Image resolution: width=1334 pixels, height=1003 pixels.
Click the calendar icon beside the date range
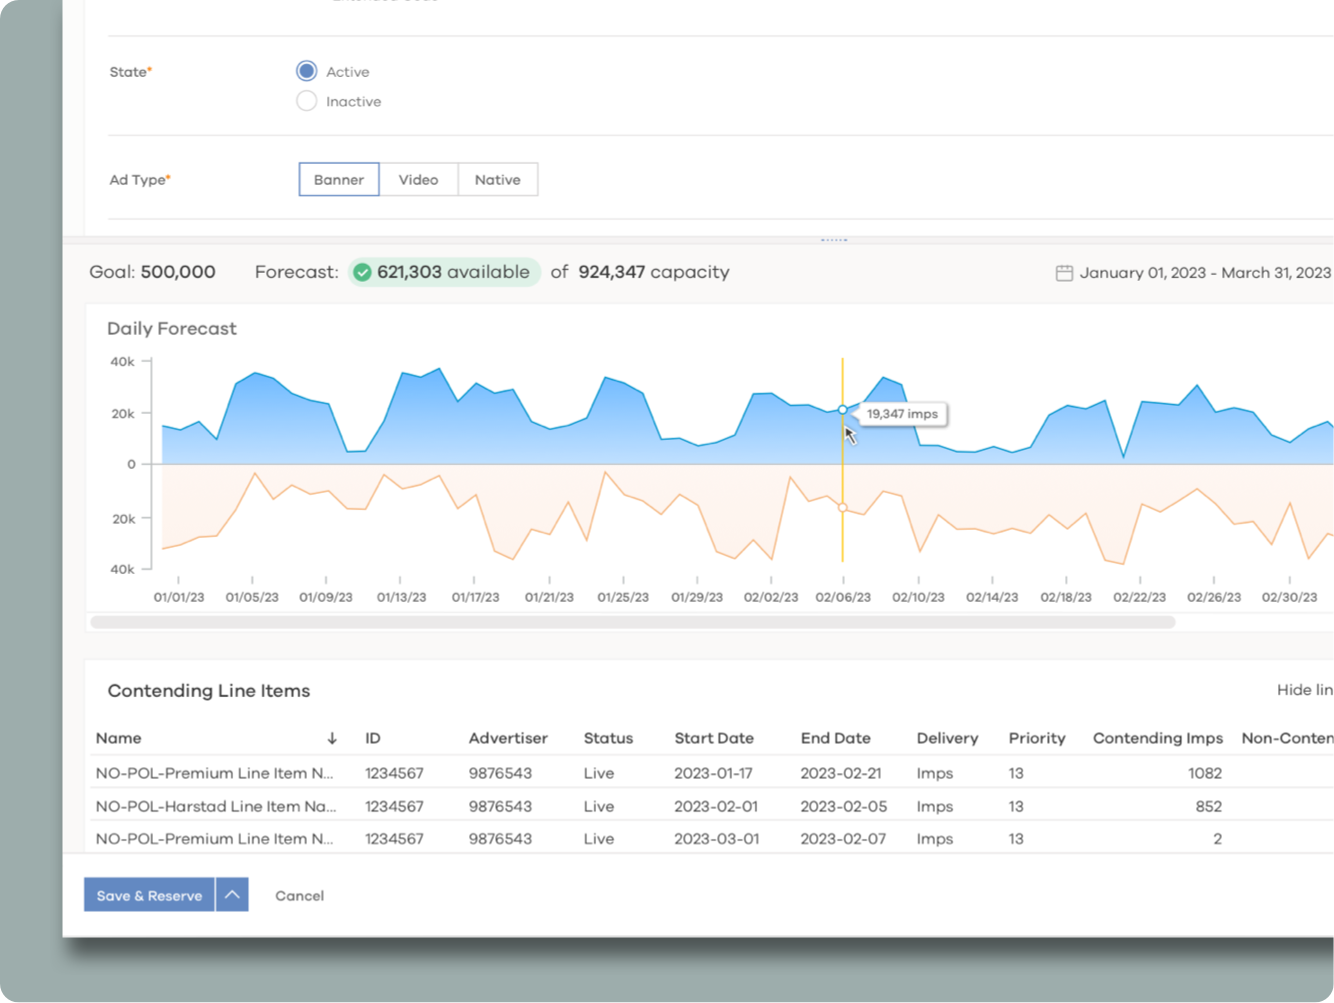tap(1064, 271)
